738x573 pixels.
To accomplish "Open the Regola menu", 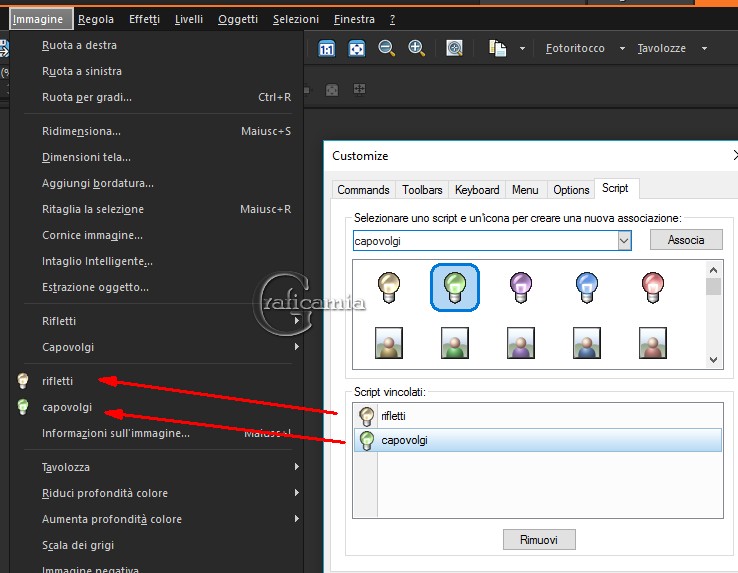I will point(96,19).
